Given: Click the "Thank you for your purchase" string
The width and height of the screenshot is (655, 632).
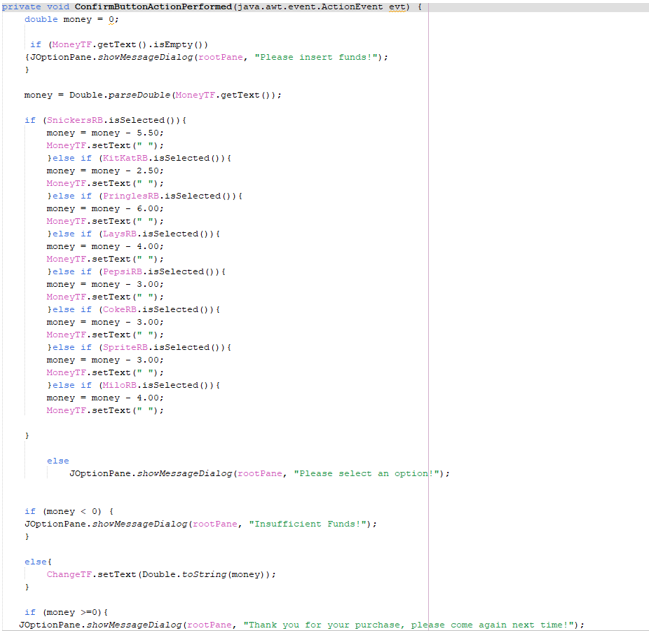Looking at the screenshot, I should (409, 625).
